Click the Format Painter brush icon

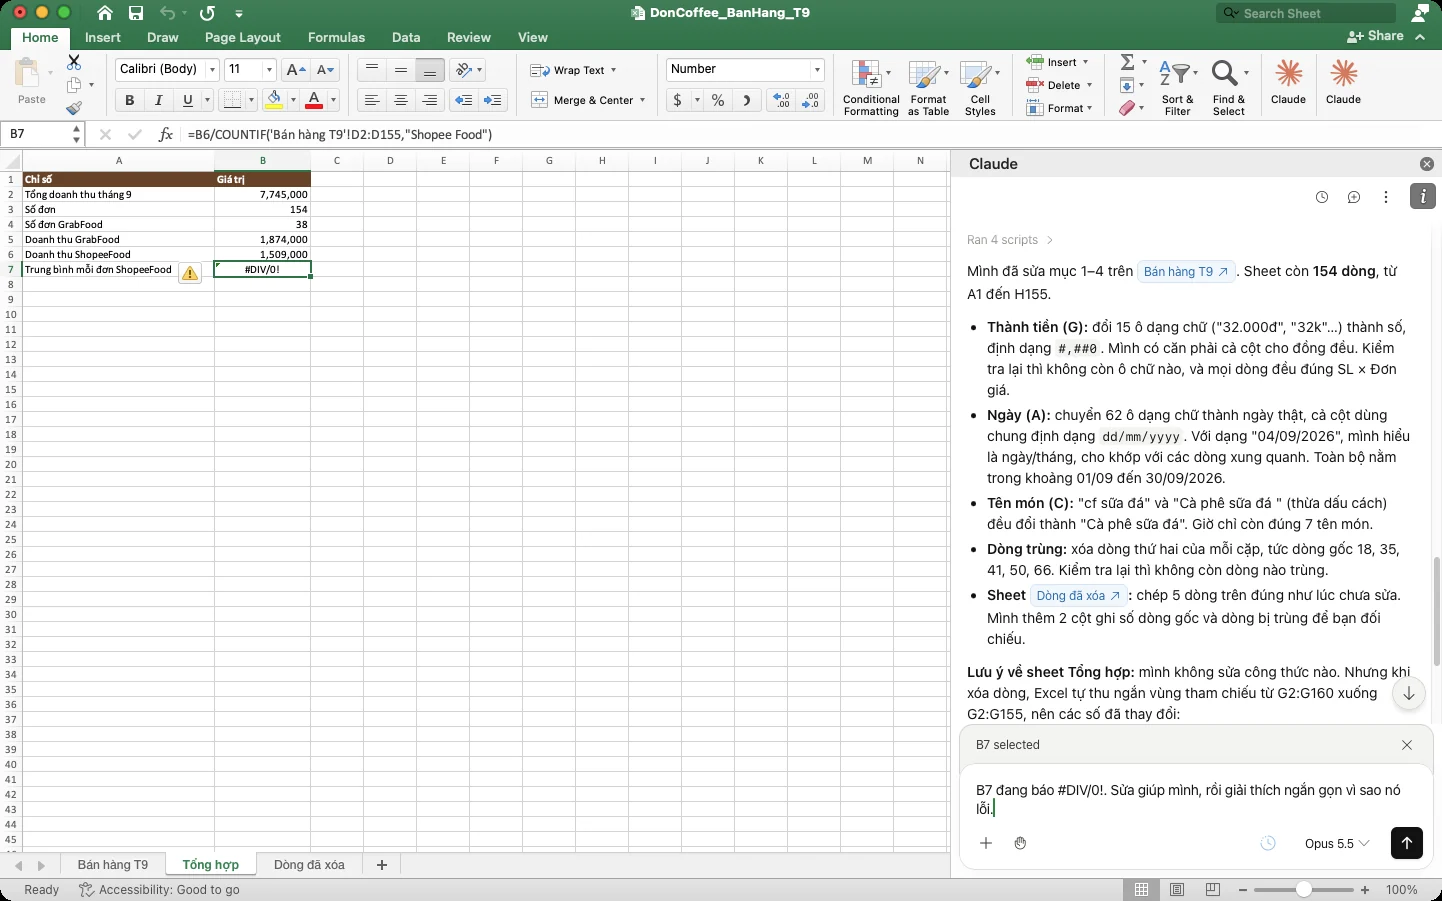(74, 107)
